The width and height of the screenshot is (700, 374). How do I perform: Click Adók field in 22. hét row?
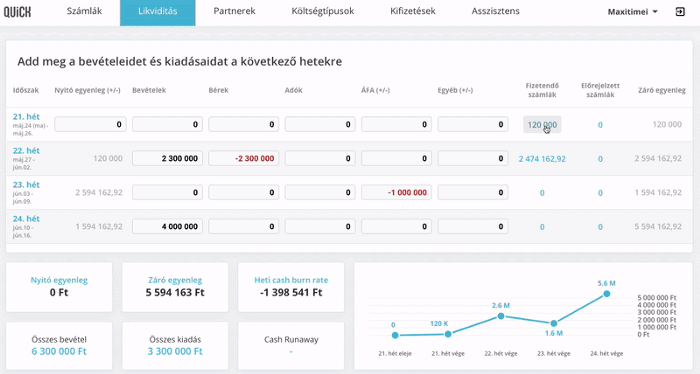click(320, 158)
